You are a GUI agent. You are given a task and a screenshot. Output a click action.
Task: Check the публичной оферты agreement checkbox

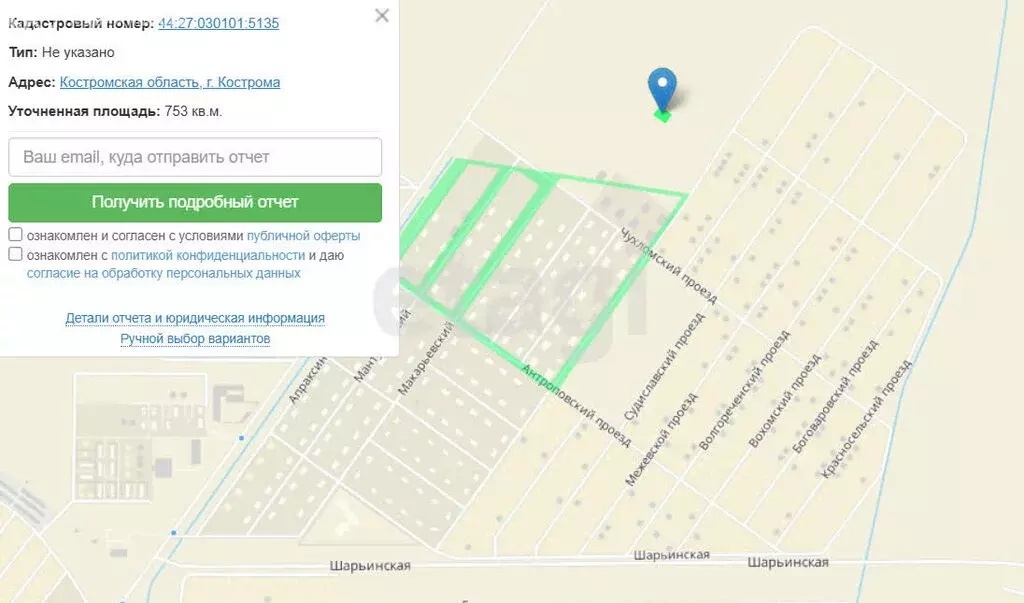pyautogui.click(x=16, y=235)
